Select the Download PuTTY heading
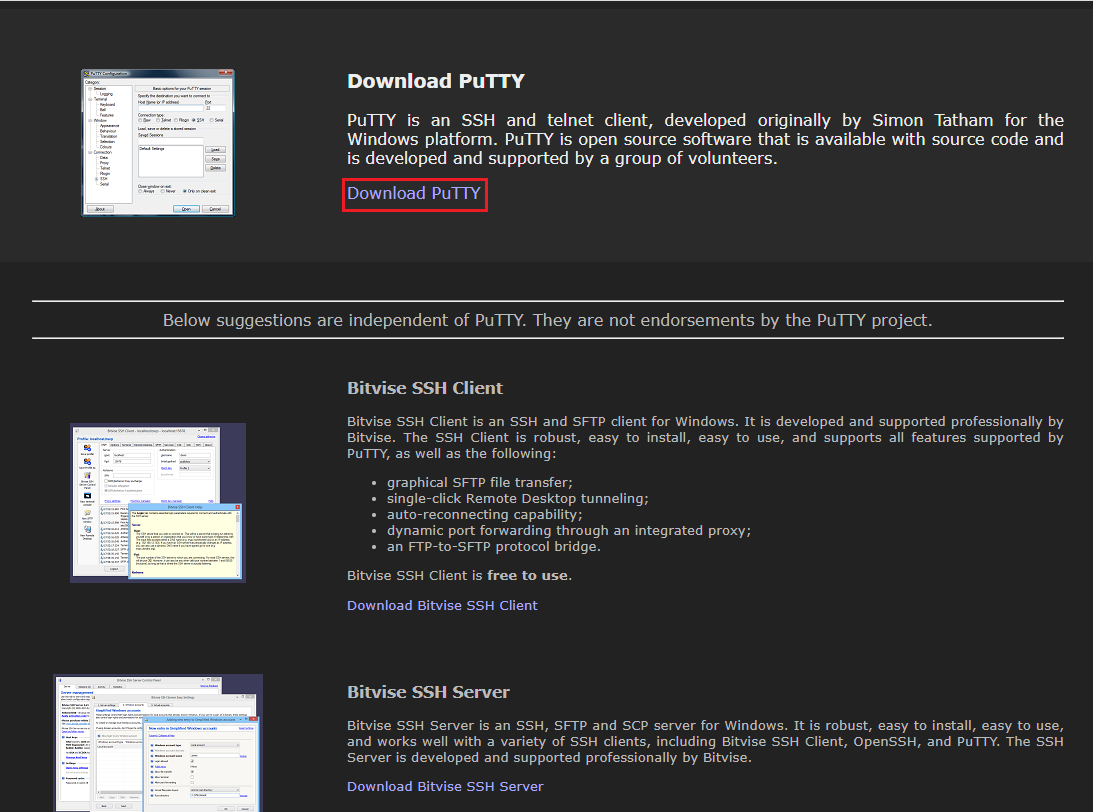1093x812 pixels. pos(436,82)
